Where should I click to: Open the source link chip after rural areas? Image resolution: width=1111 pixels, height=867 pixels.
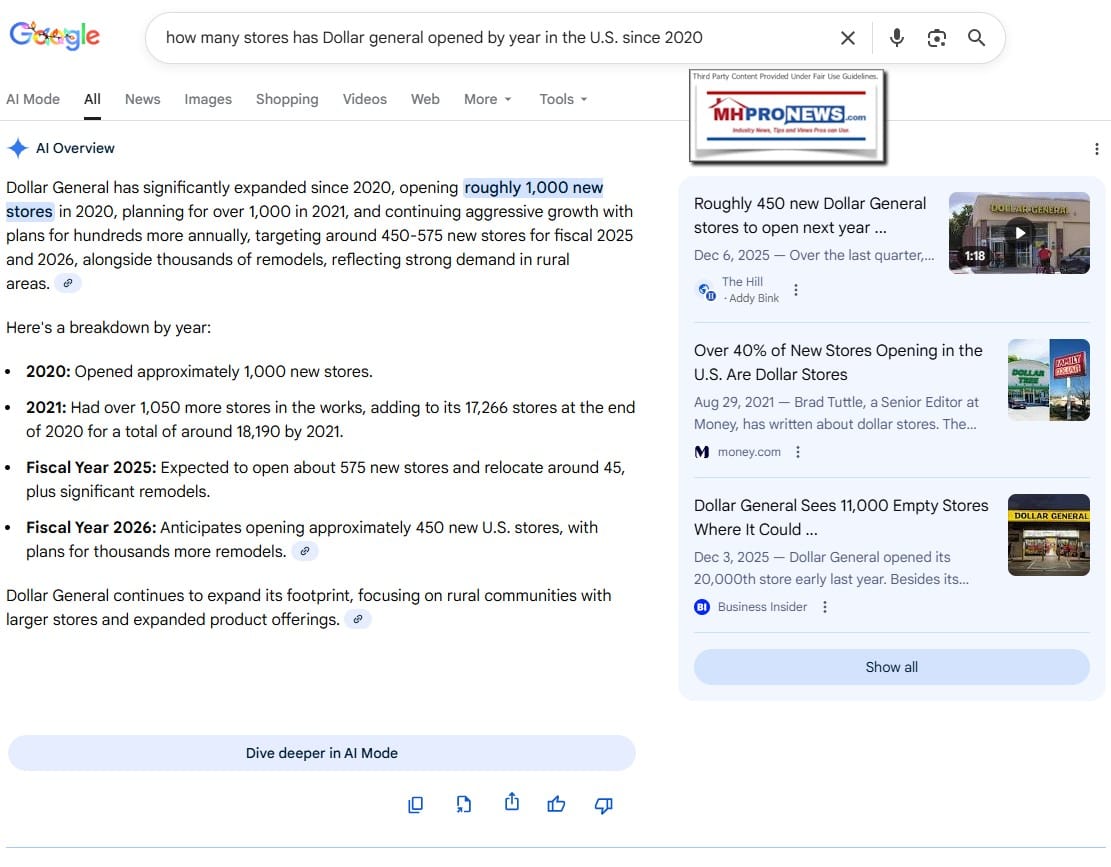[x=67, y=283]
